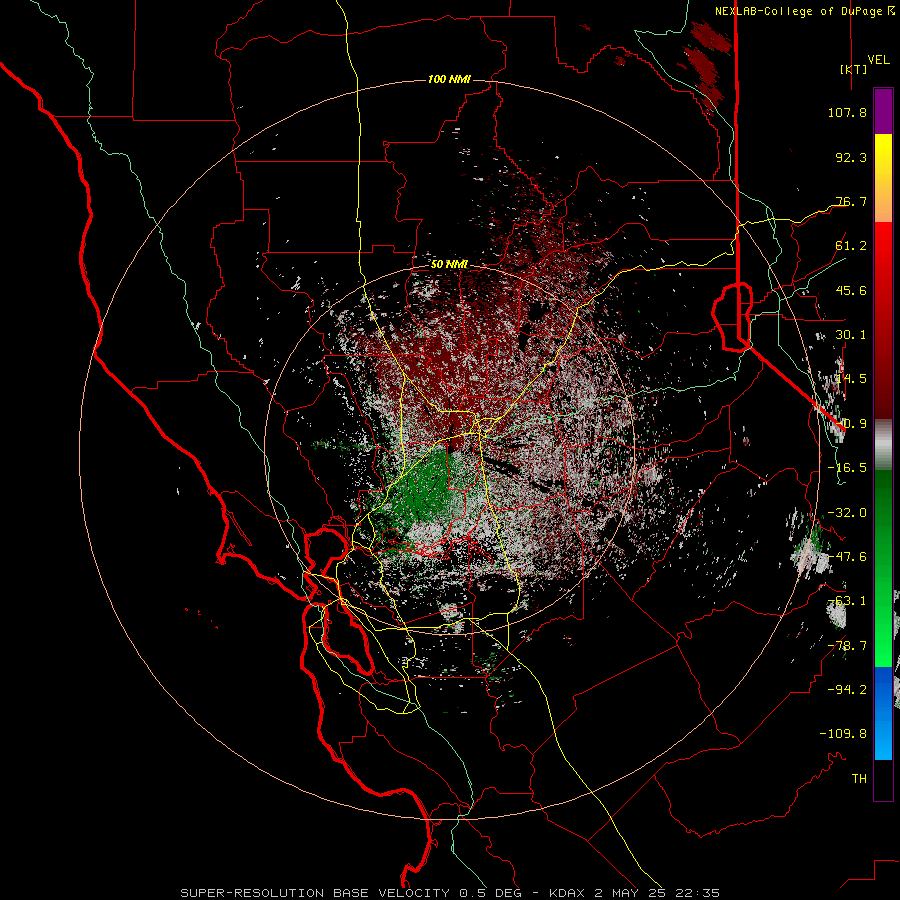Select the -32.0 velocity scale value
Screen dimensions: 900x900
point(847,513)
